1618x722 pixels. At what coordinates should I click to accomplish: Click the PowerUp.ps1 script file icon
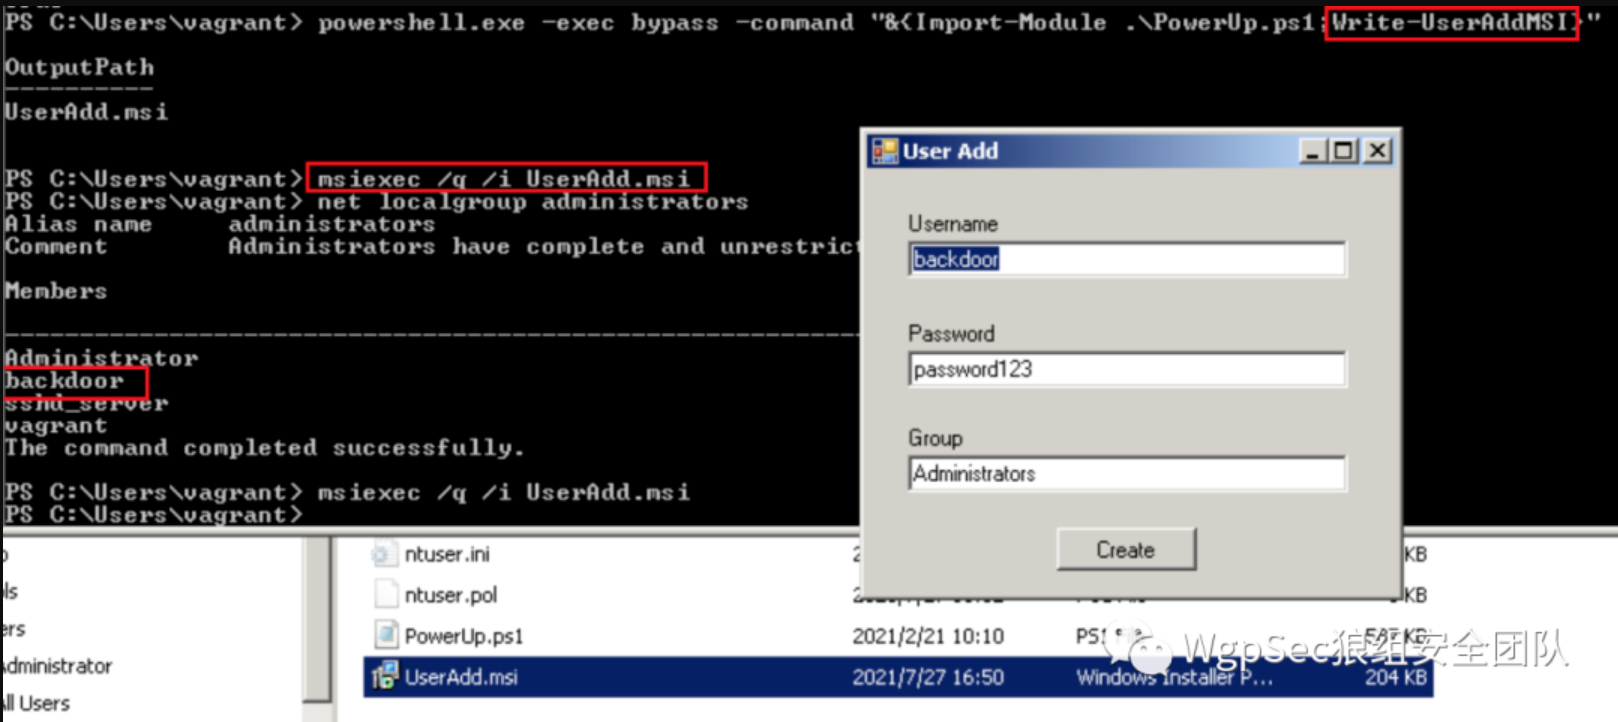click(385, 635)
